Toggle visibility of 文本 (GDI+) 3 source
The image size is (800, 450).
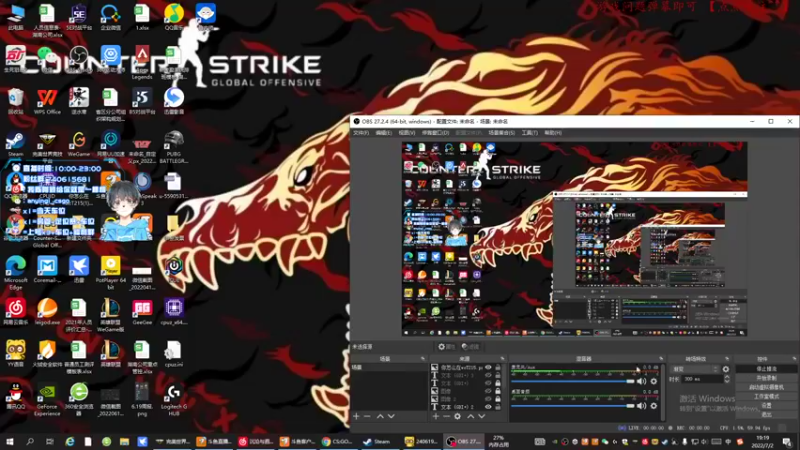[488, 375]
